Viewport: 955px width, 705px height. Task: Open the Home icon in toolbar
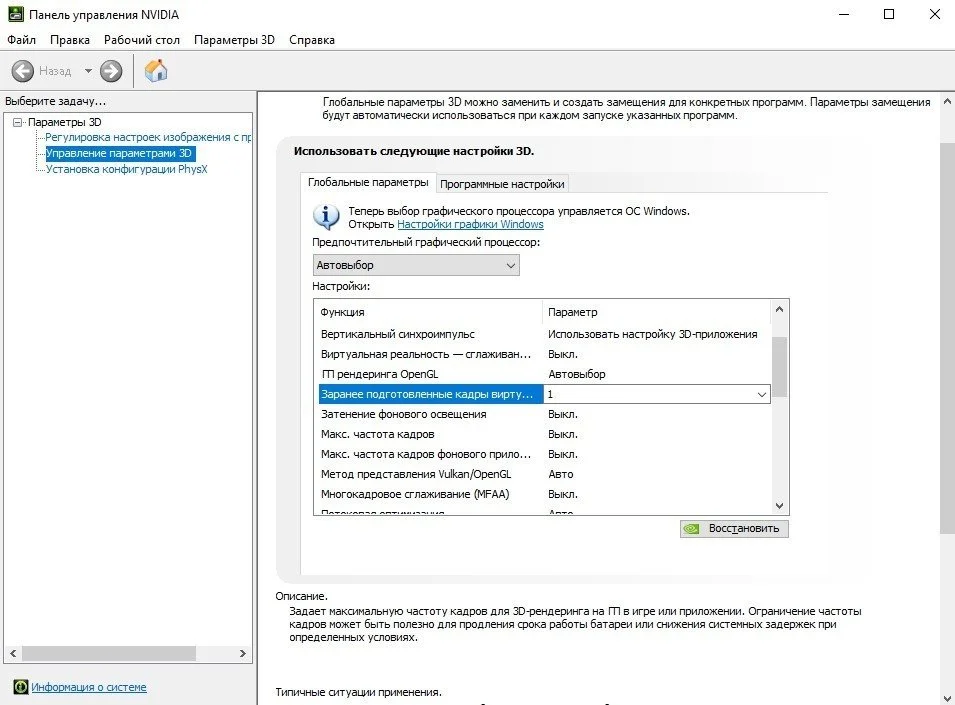tap(156, 71)
